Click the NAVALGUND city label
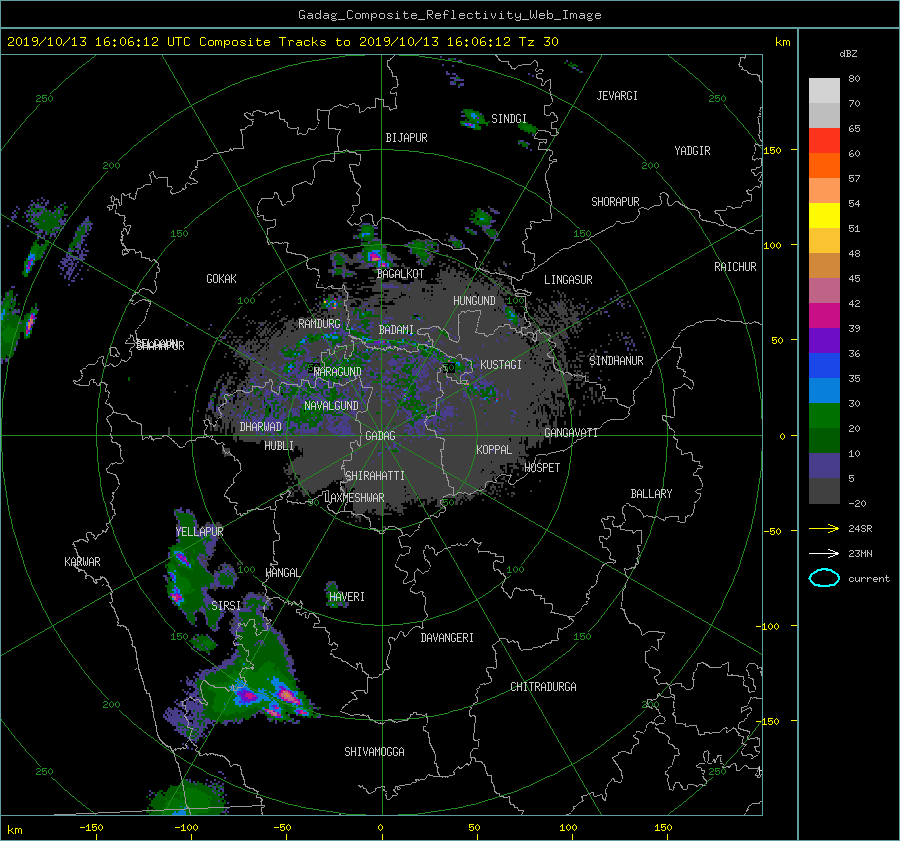The width and height of the screenshot is (900, 841). coord(331,406)
